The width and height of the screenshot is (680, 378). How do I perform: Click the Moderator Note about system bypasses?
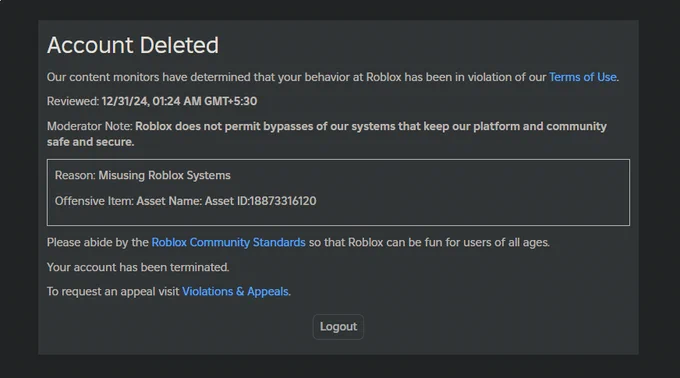click(327, 134)
